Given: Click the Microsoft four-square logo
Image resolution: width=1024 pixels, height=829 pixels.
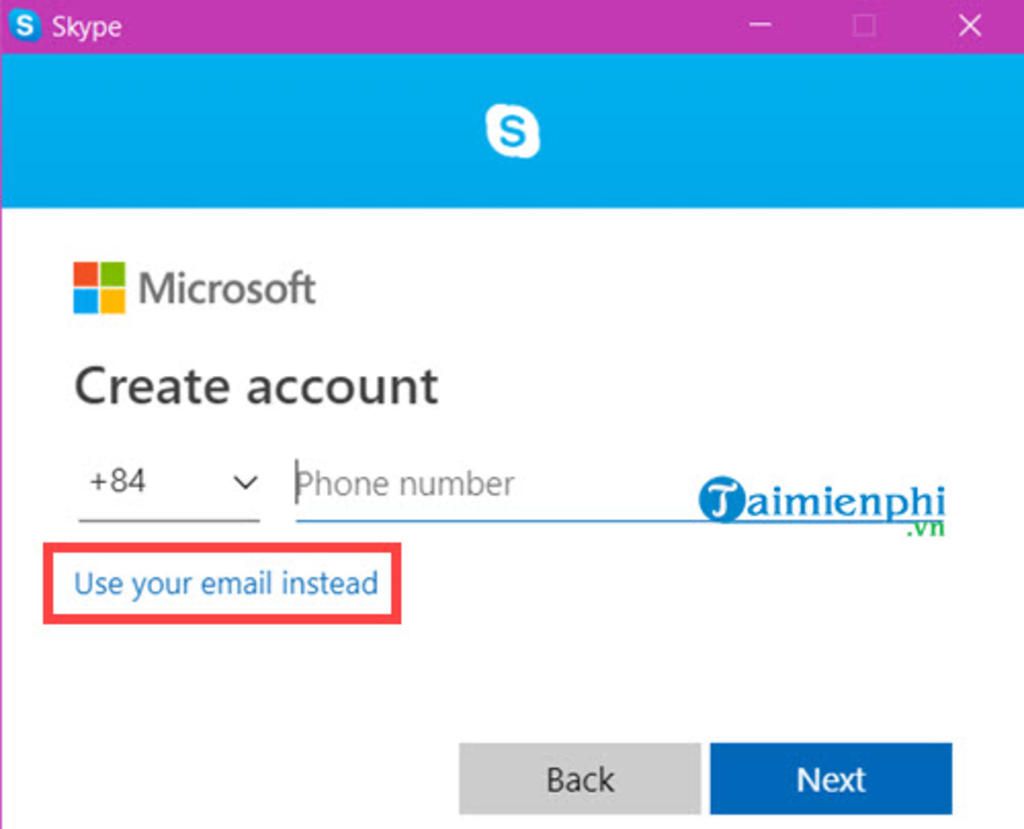Looking at the screenshot, I should (99, 288).
